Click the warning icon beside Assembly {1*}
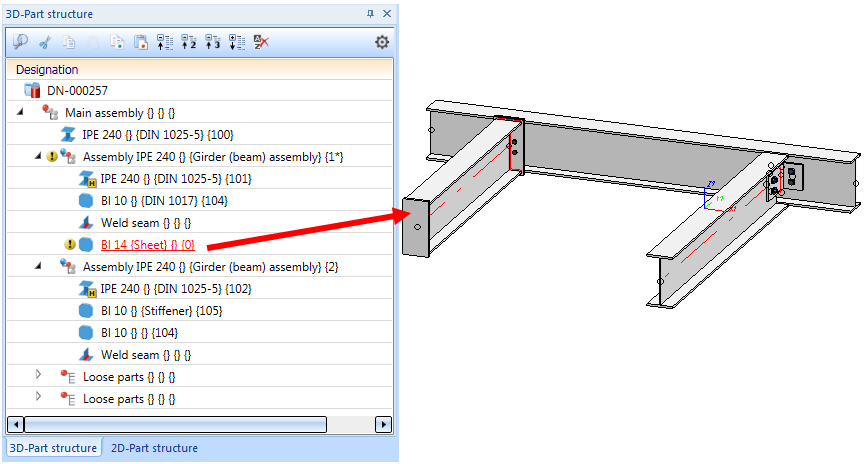This screenshot has height=464, width=866. coord(52,157)
